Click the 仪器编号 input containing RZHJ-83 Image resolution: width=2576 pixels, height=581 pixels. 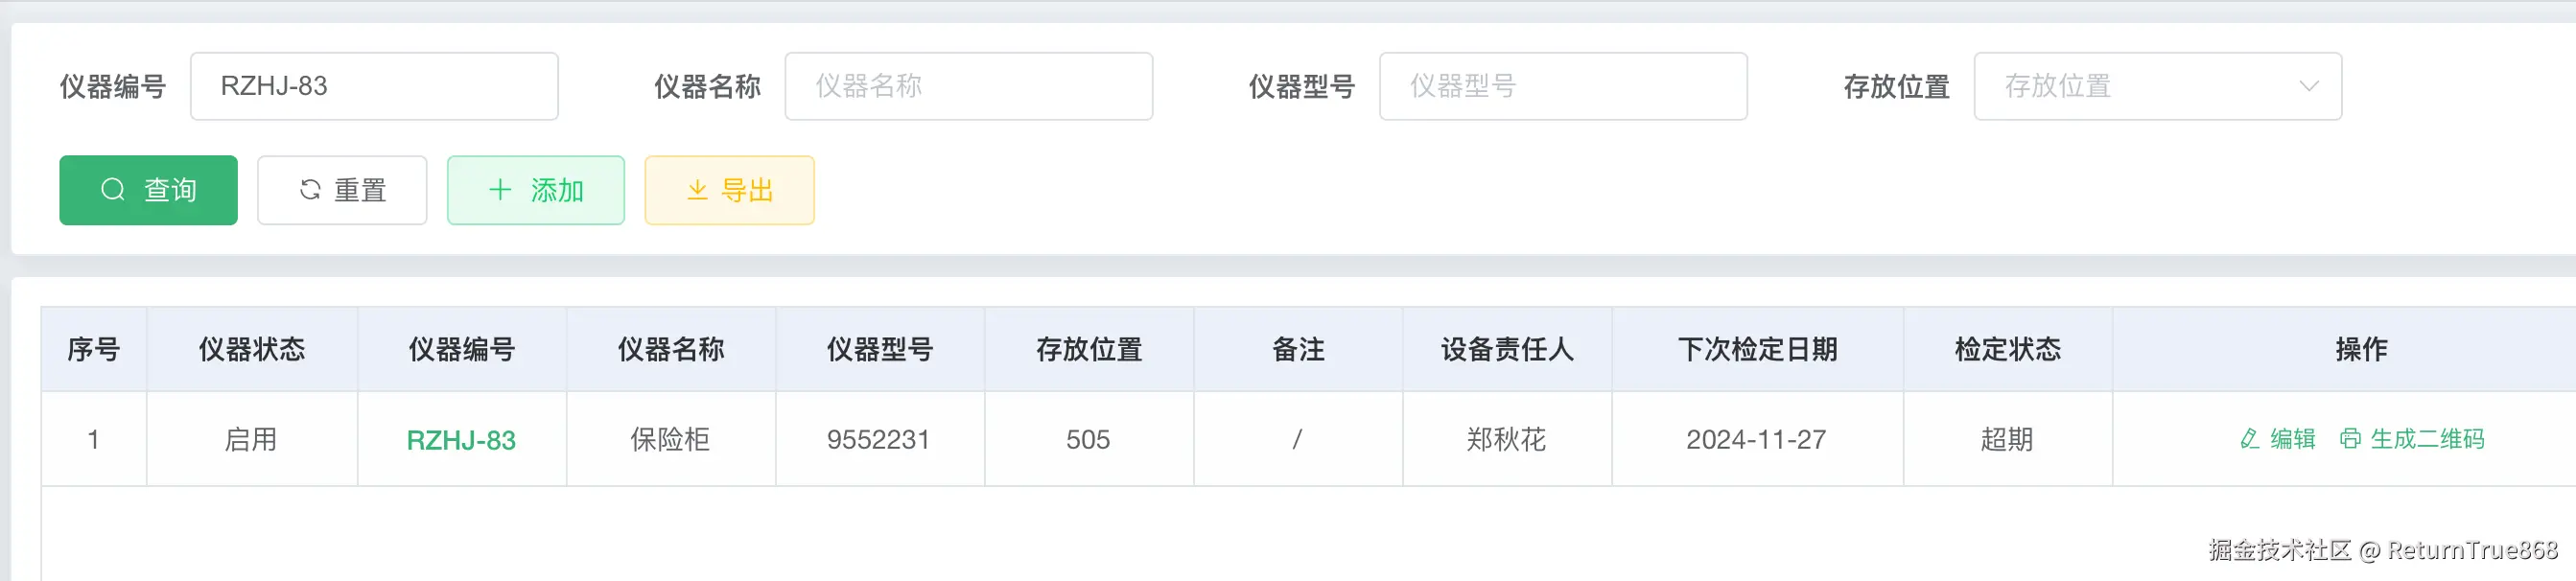click(374, 86)
